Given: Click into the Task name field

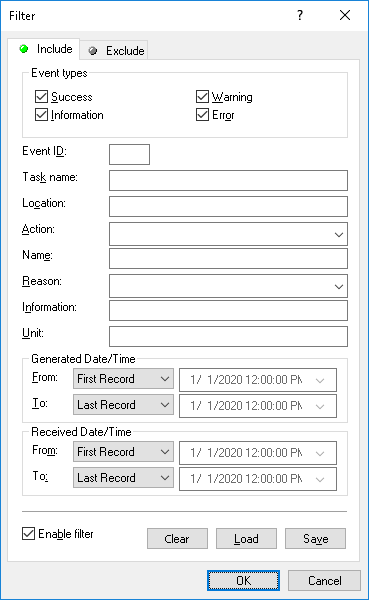Looking at the screenshot, I should 229,181.
